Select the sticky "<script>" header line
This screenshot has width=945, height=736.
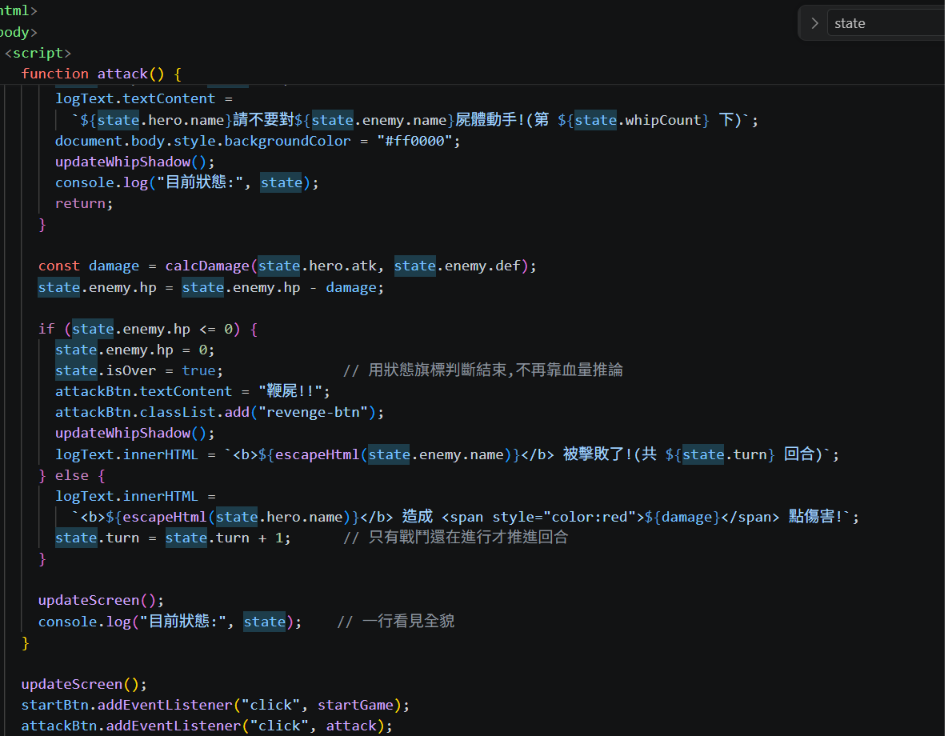[x=37, y=53]
